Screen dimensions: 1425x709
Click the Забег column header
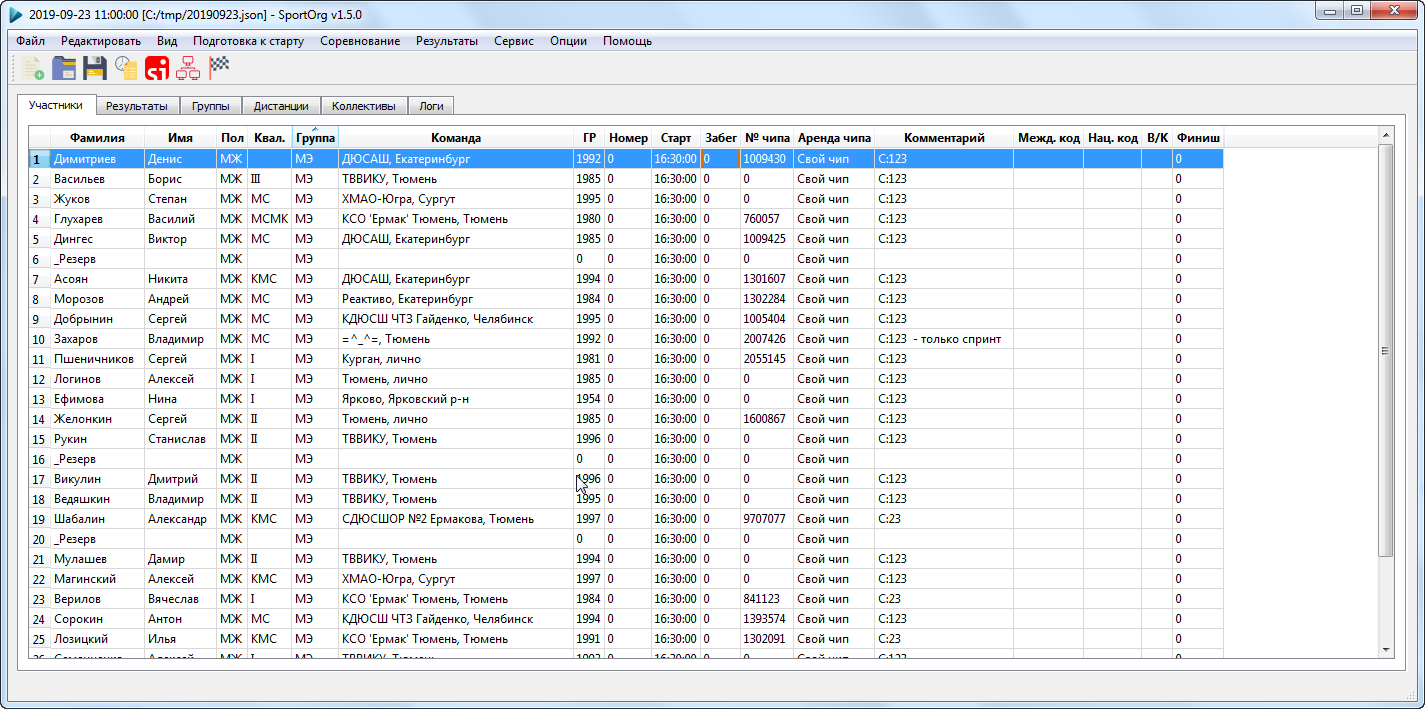721,138
